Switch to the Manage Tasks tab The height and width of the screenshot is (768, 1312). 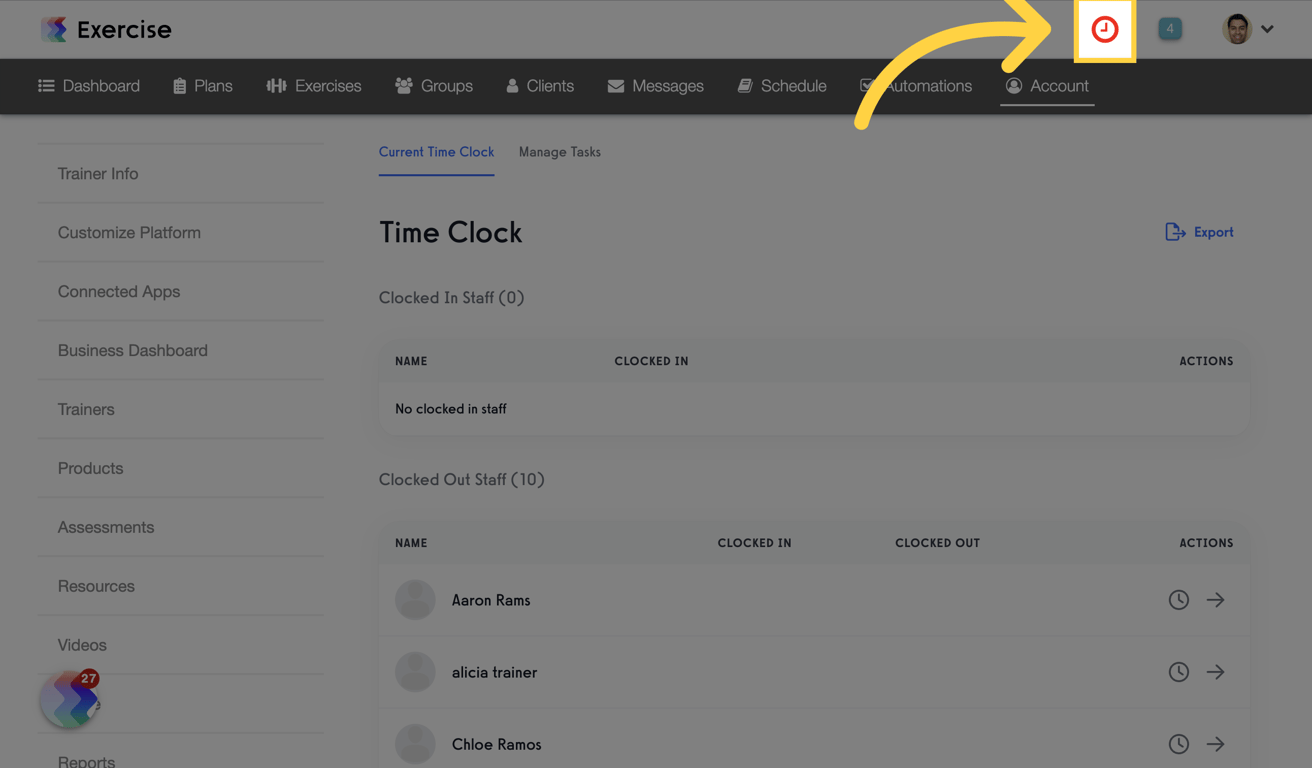[559, 152]
